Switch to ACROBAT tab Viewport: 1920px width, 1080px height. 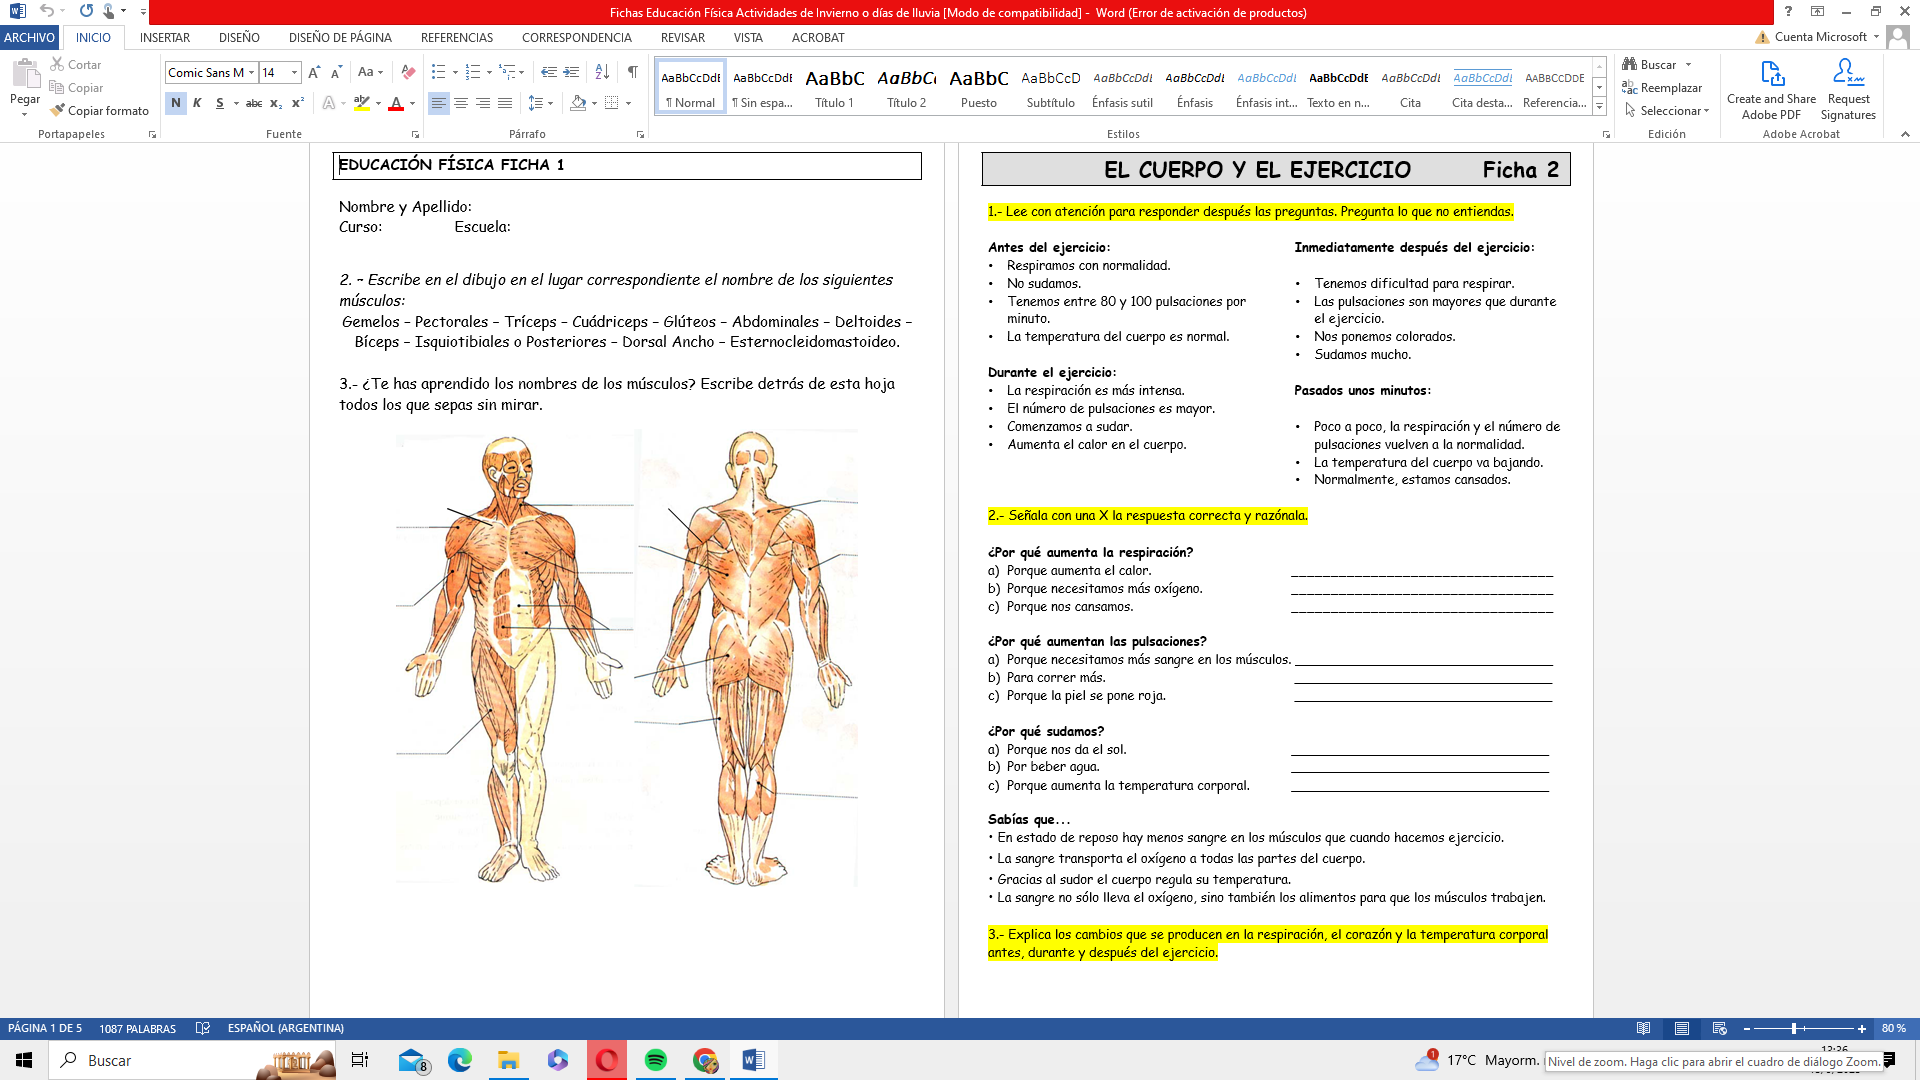tap(818, 37)
